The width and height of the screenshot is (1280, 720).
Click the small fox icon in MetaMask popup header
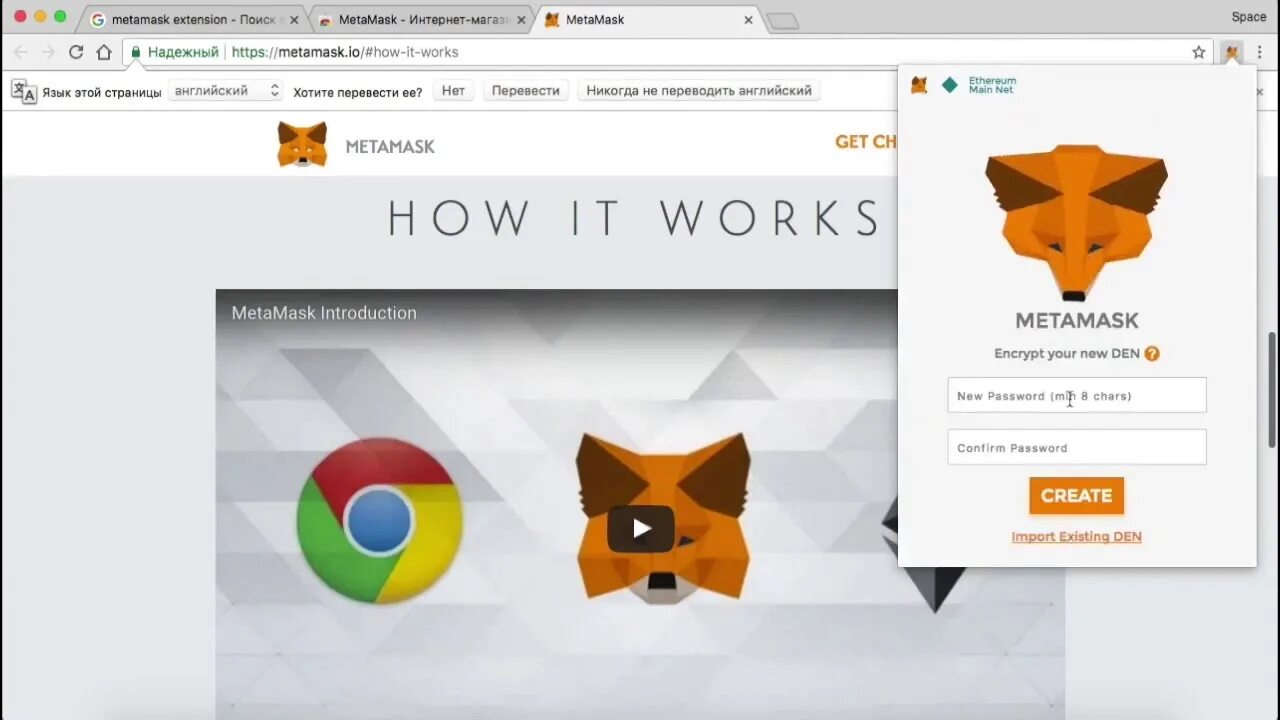tap(919, 85)
